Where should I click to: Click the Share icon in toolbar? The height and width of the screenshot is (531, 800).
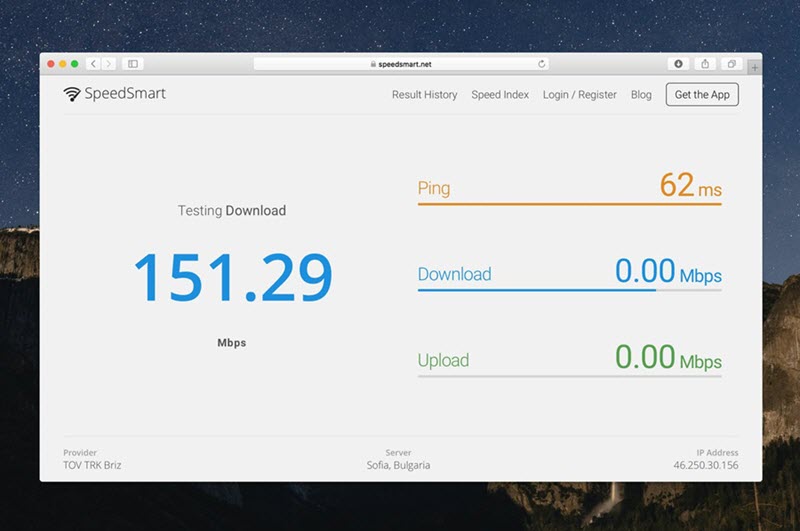pos(705,64)
